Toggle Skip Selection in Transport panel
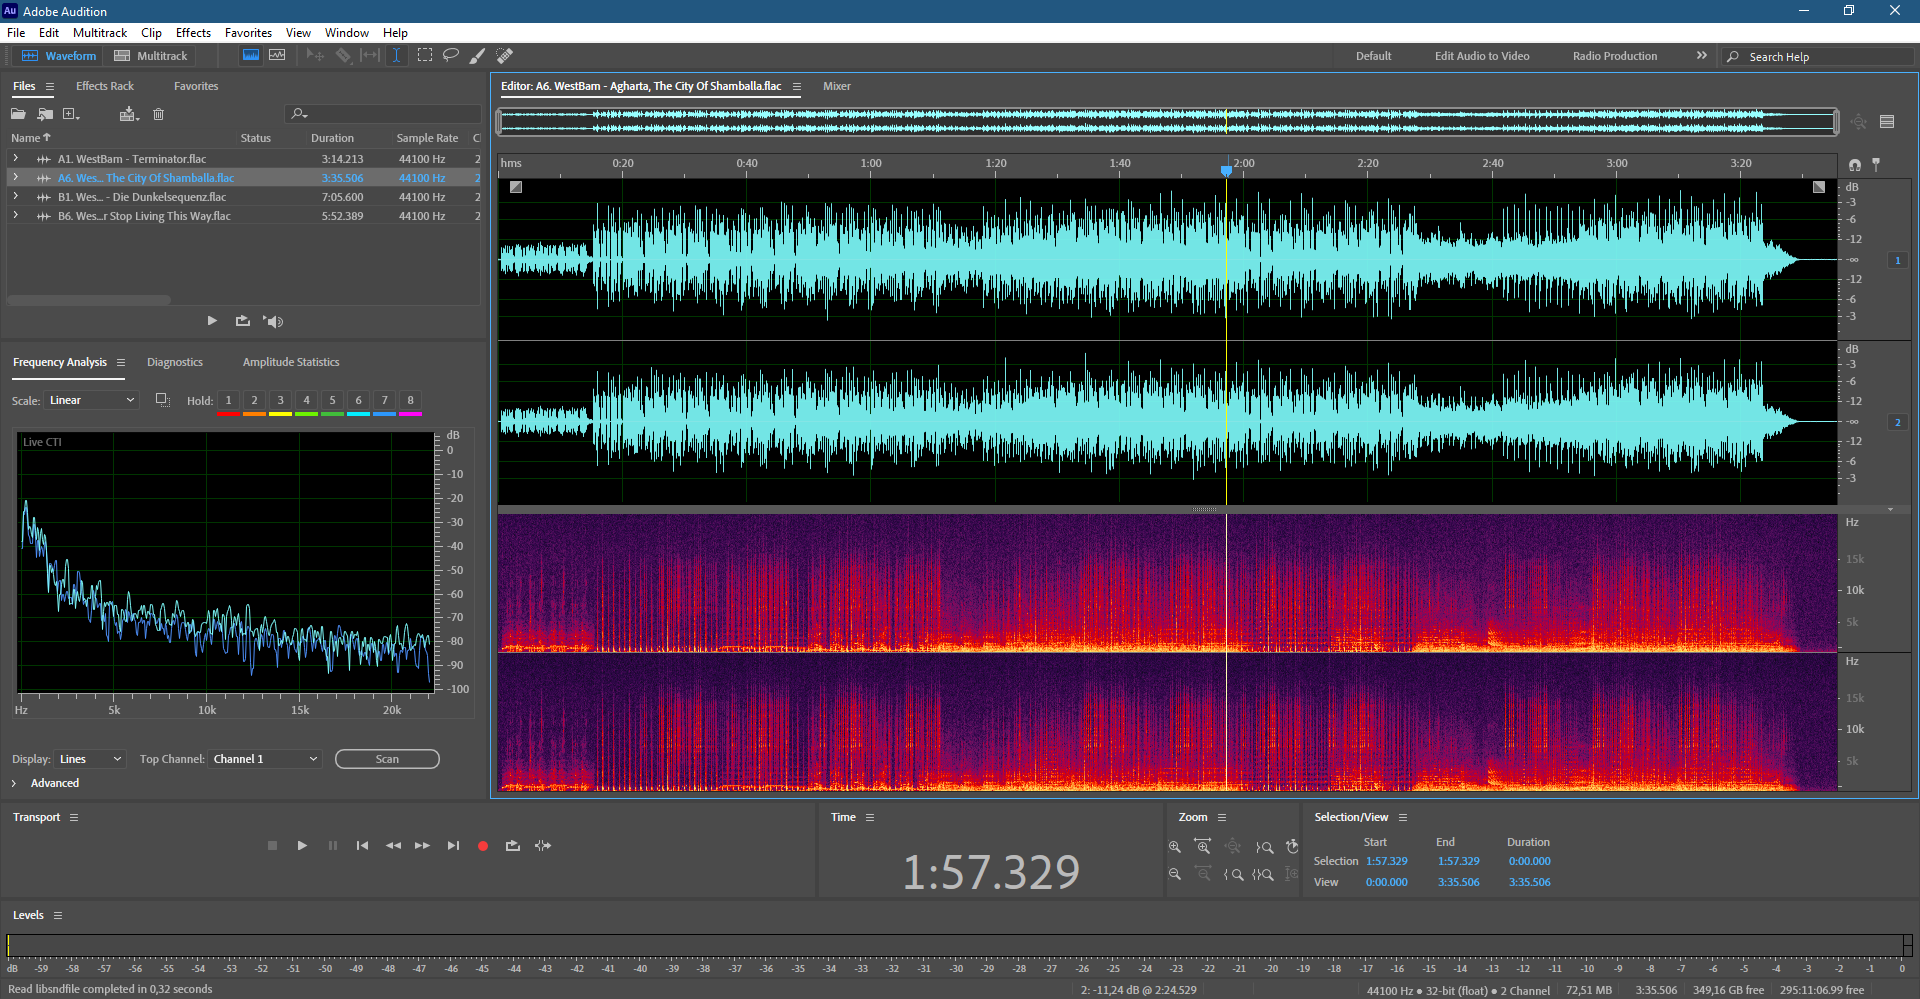Screen dimensions: 1920x999 (x=543, y=846)
